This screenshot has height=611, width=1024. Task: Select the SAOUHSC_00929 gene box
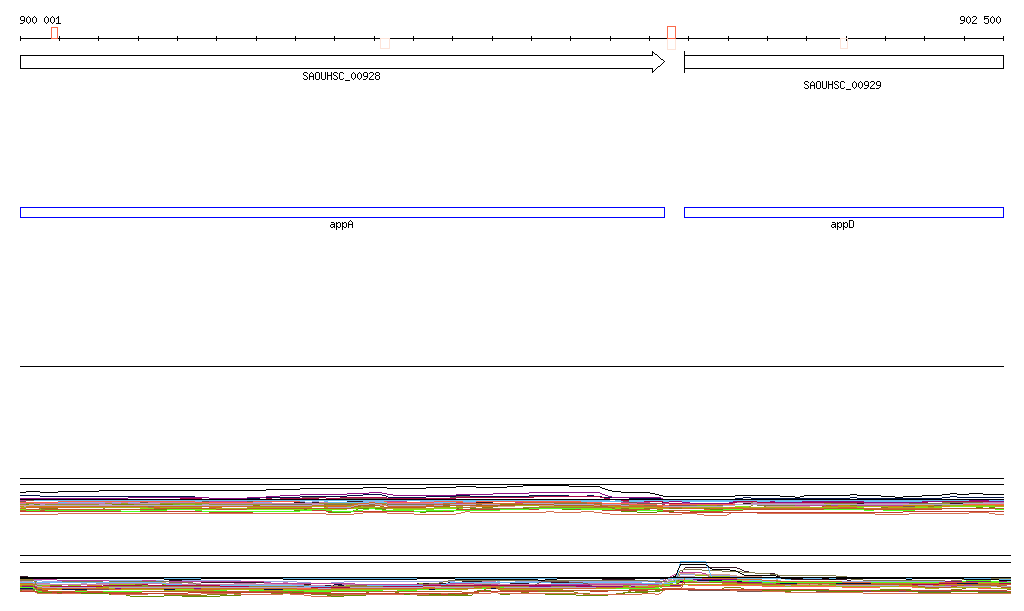coord(843,62)
